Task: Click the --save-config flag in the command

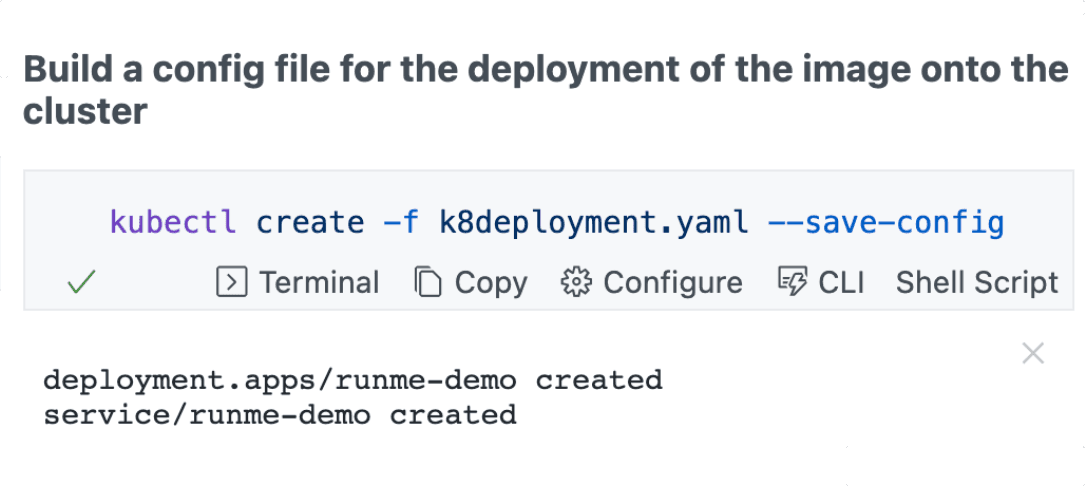Action: pyautogui.click(x=886, y=224)
